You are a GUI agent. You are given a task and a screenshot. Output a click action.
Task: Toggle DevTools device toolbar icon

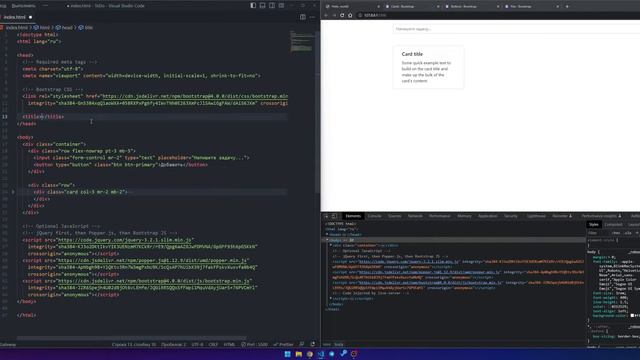(x=334, y=216)
